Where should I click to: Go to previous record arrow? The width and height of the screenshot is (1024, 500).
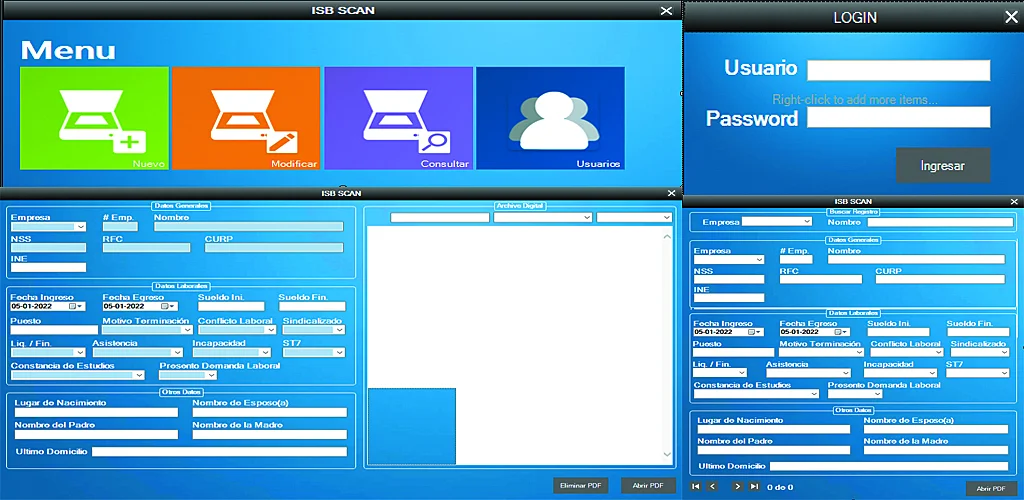click(x=712, y=487)
